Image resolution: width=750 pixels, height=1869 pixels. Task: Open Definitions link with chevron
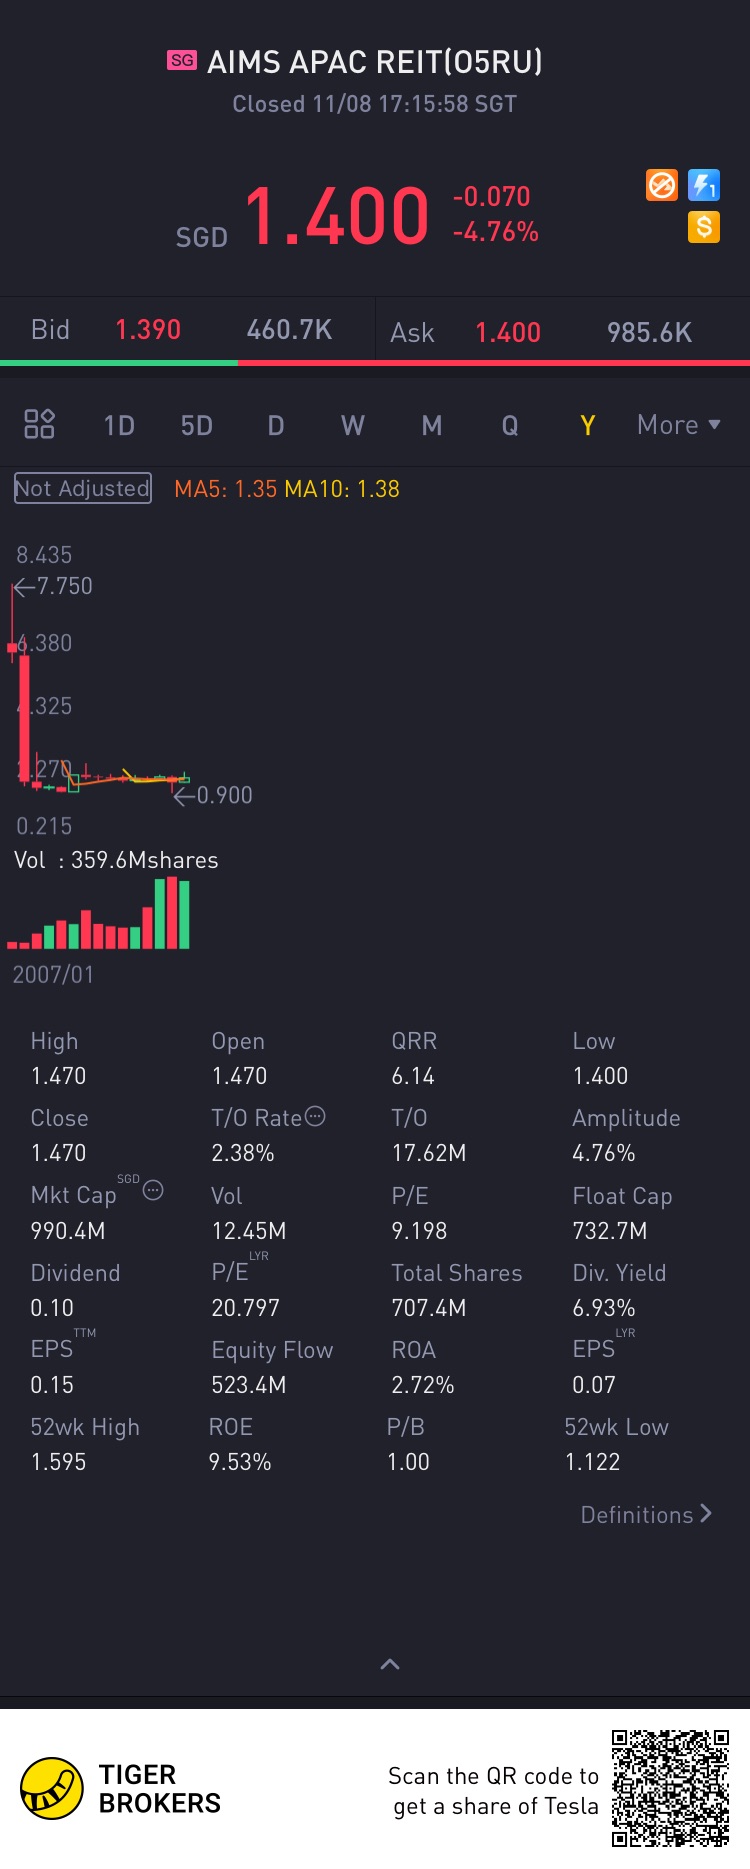pos(646,1514)
